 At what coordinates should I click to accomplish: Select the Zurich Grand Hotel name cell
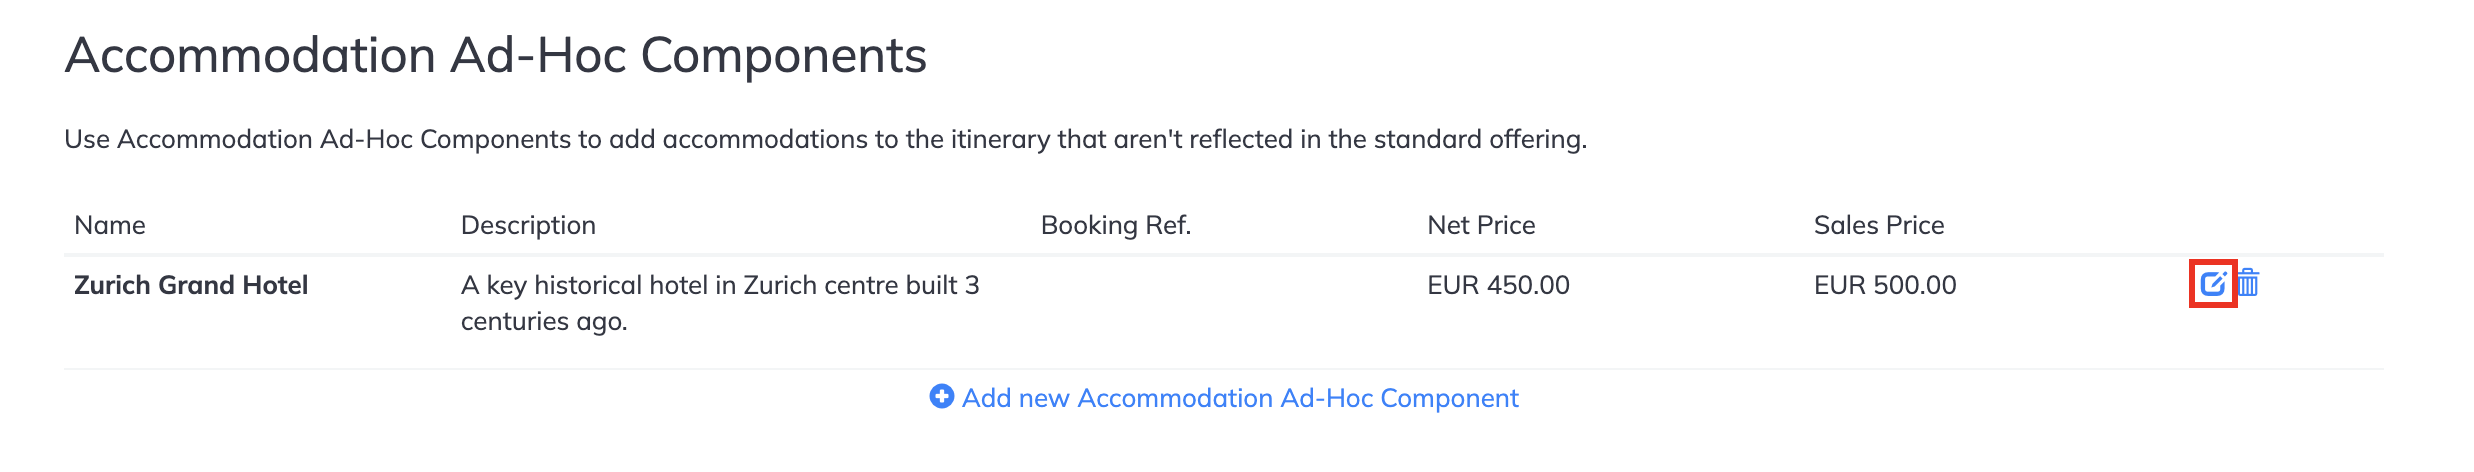(x=191, y=285)
